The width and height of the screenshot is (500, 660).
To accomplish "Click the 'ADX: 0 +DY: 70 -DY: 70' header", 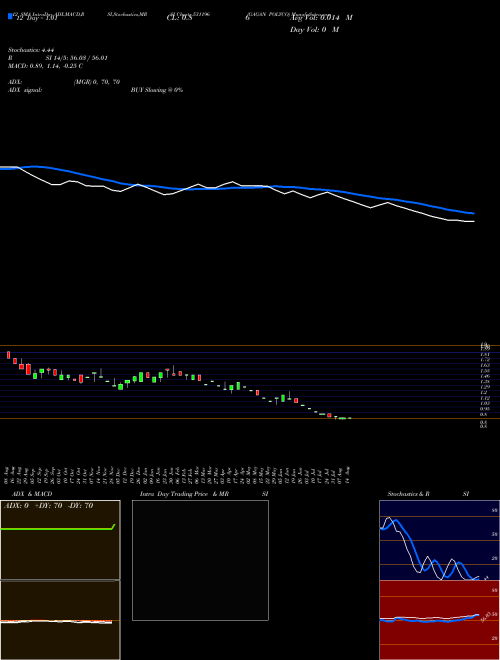I will 48,506.
